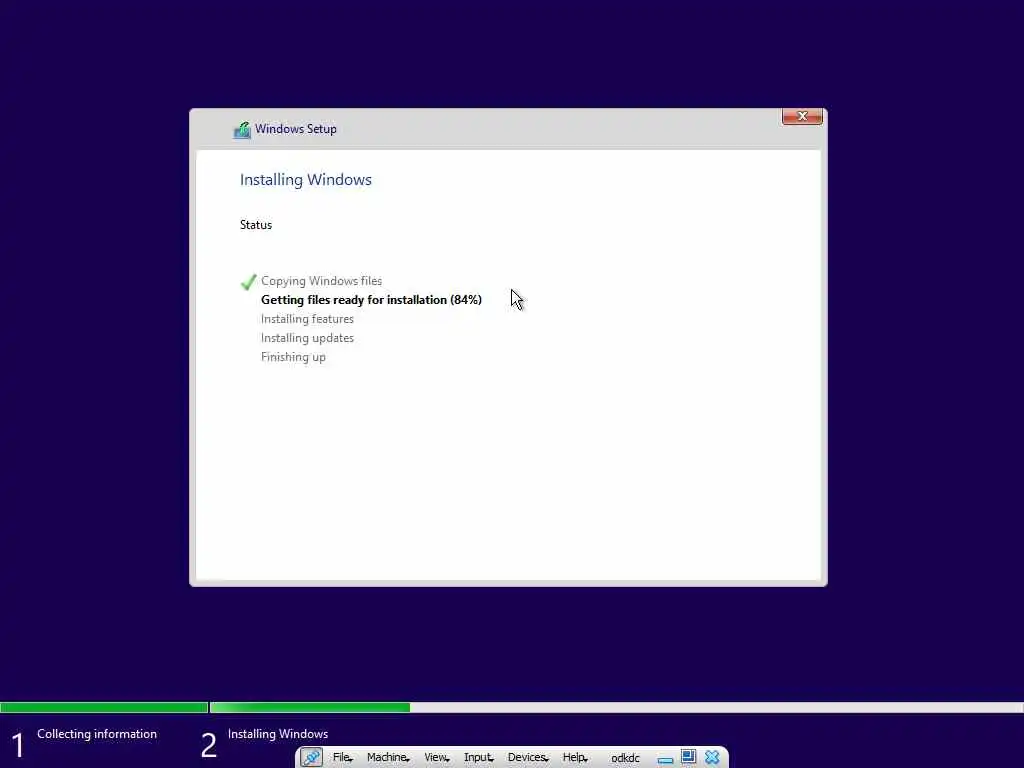Close the Windows Setup dialog

pyautogui.click(x=802, y=116)
